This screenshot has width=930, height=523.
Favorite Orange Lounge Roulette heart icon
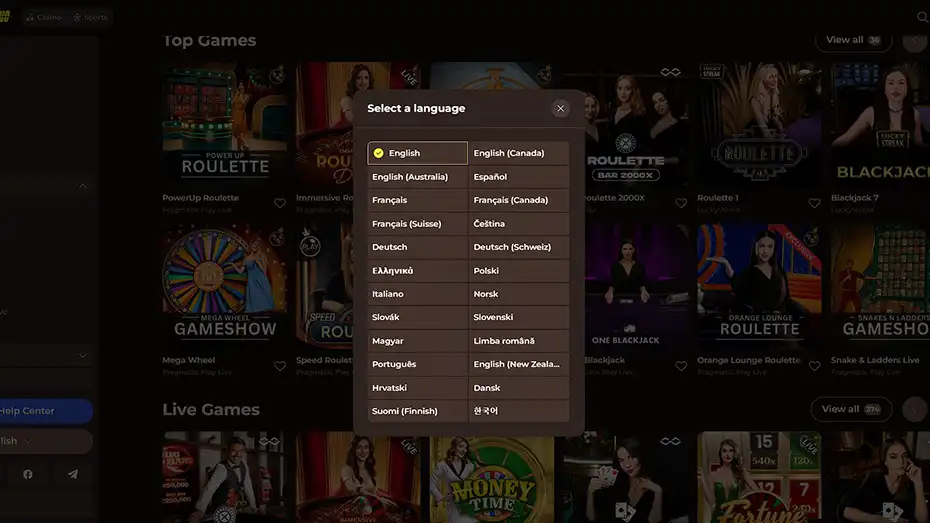pos(814,366)
